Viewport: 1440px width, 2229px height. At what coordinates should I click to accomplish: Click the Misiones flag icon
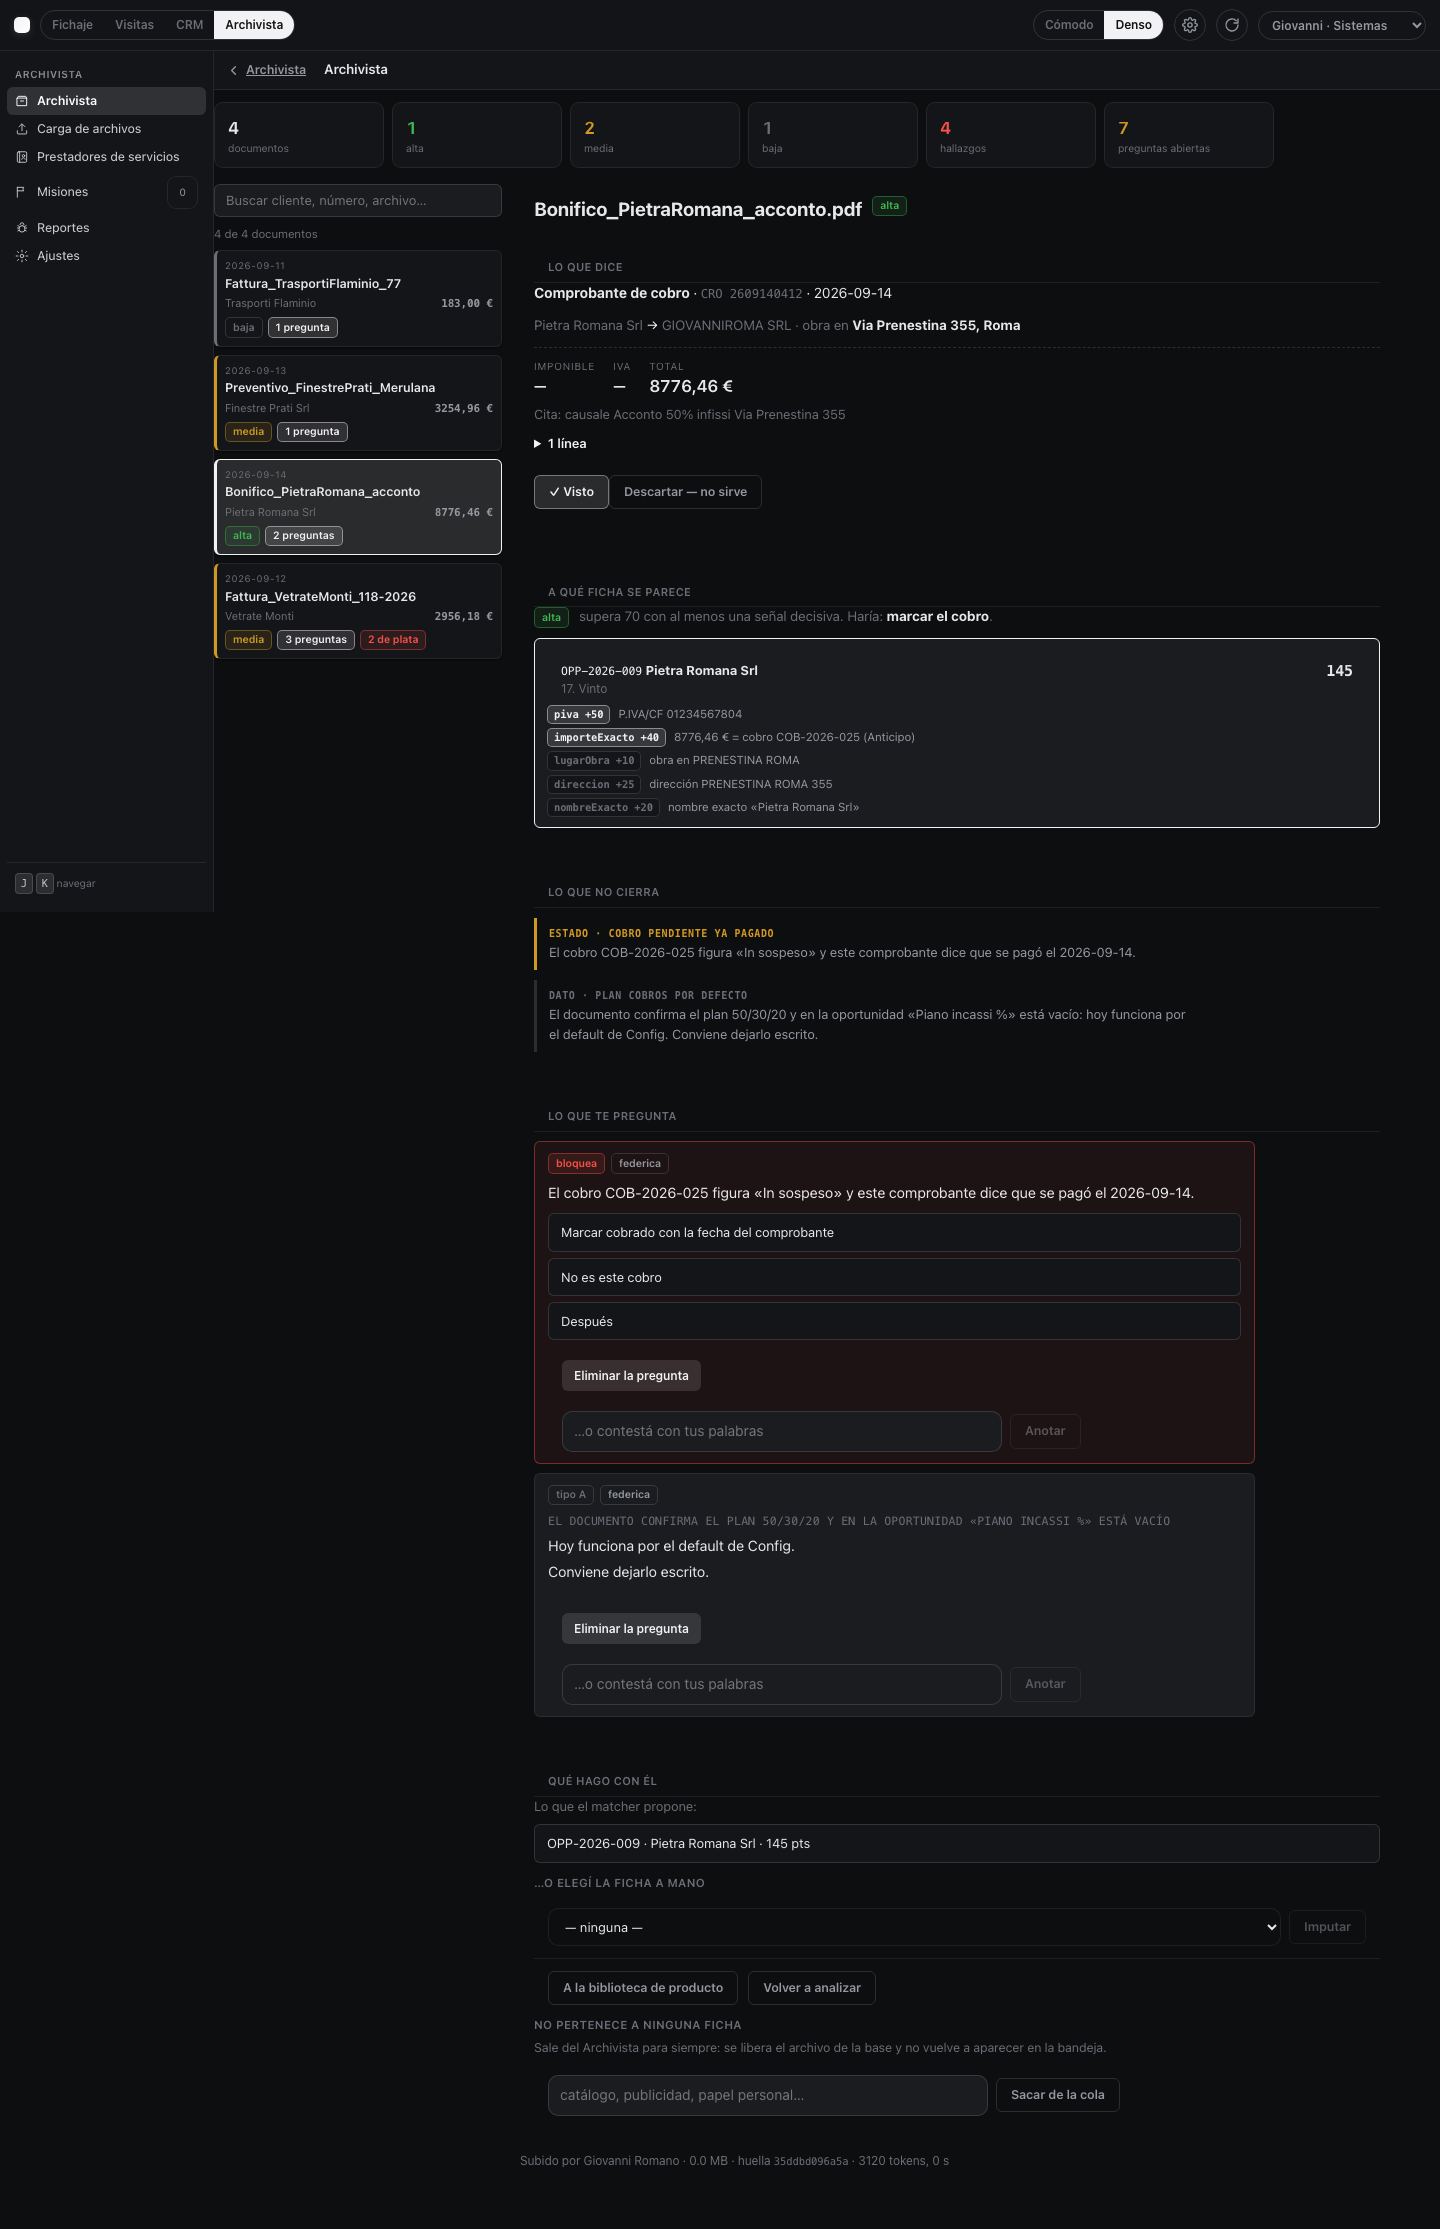pos(22,192)
